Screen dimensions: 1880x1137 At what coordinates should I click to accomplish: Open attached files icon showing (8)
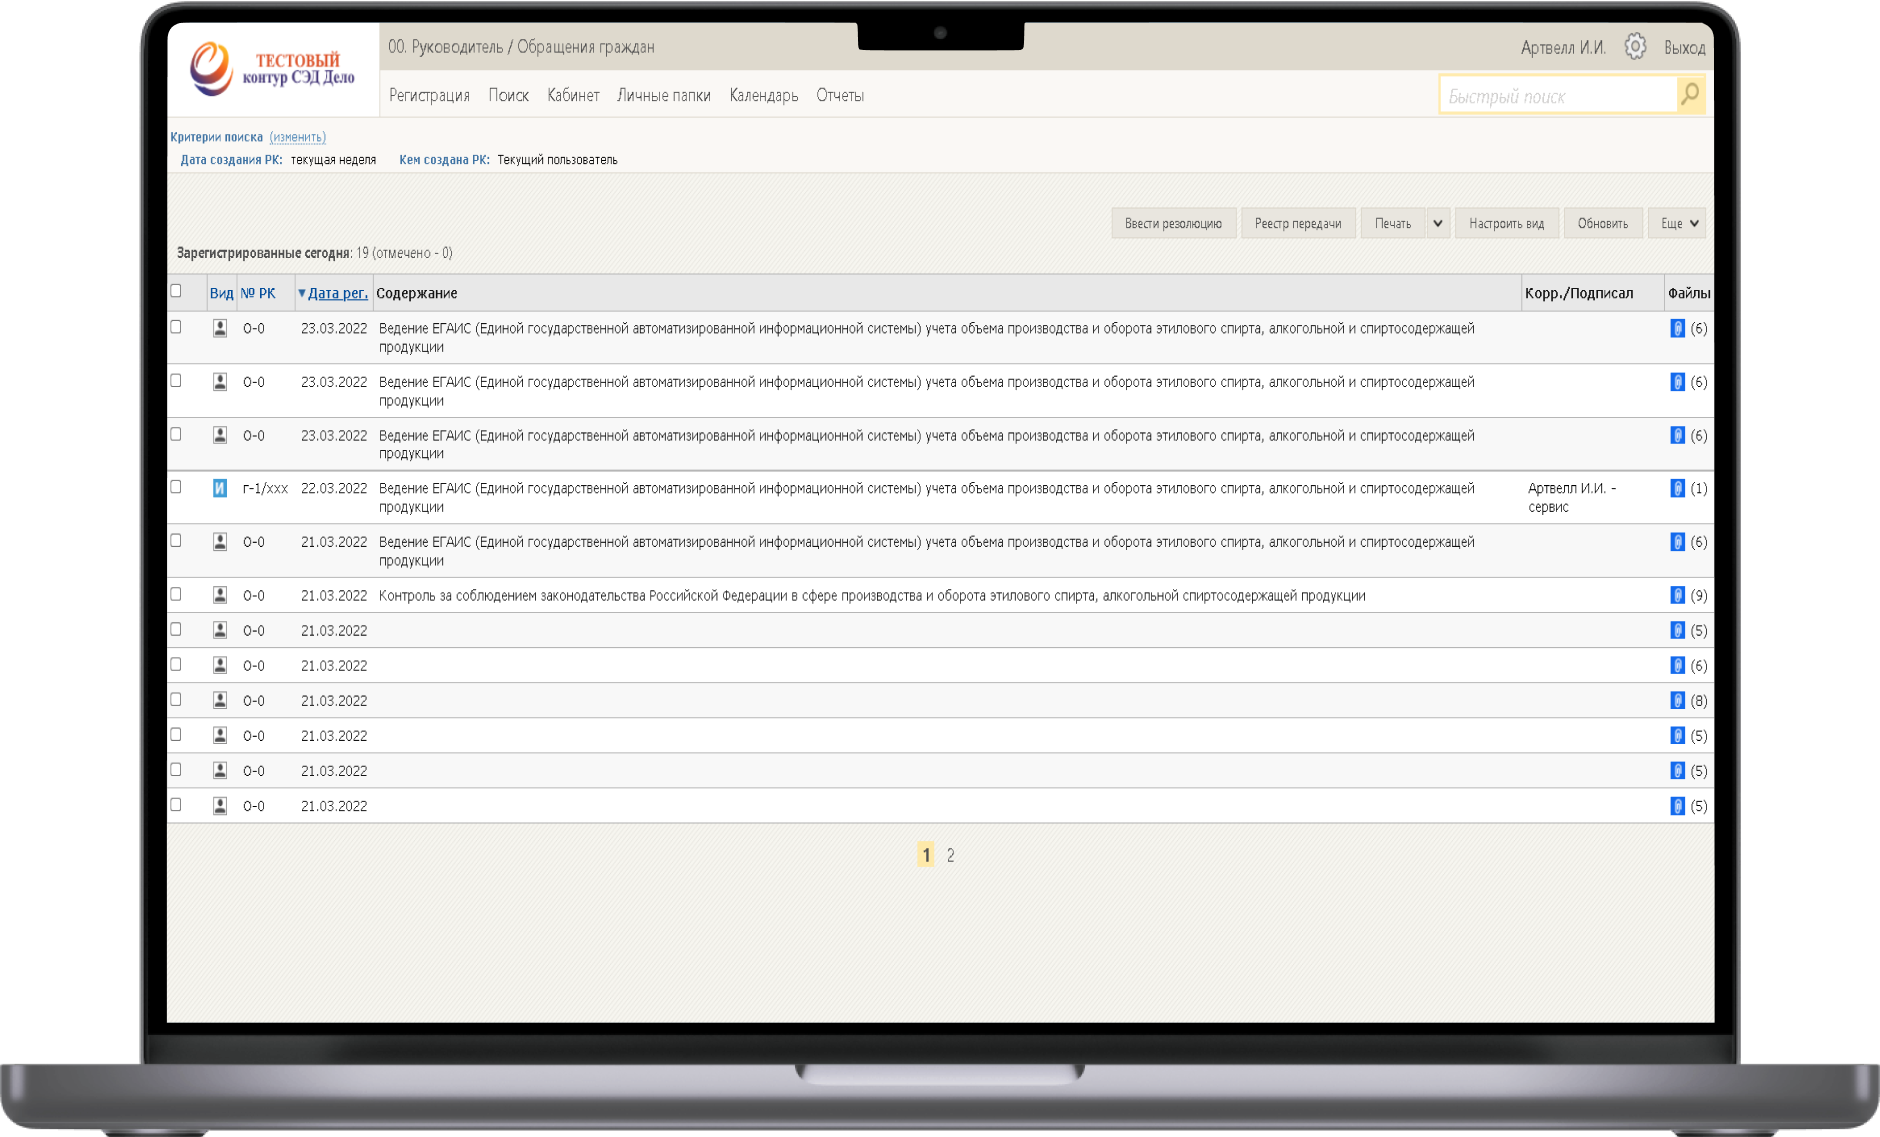click(1677, 700)
